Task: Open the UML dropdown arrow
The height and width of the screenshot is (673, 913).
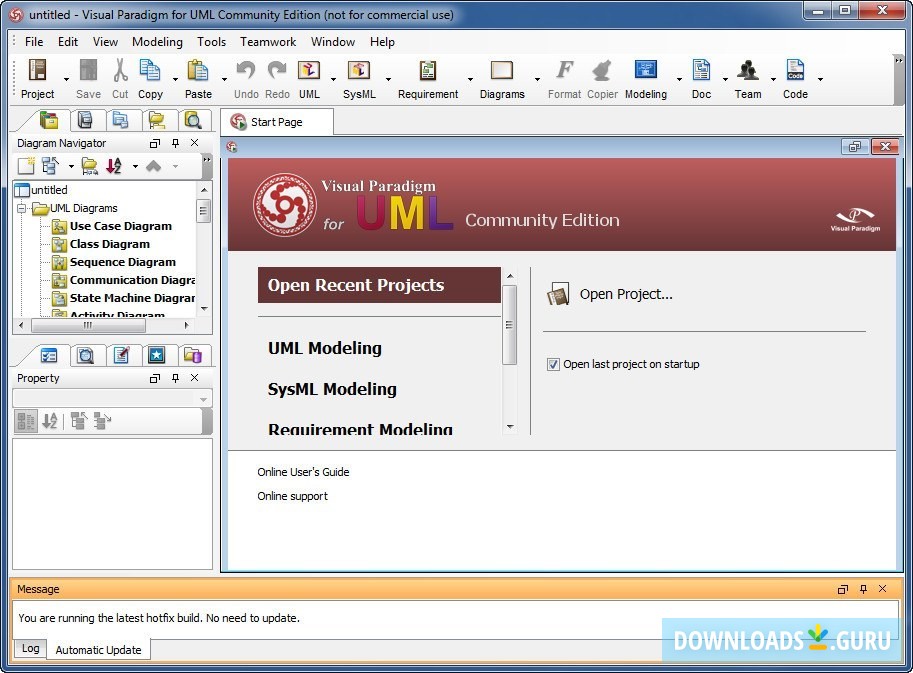Action: pos(333,79)
